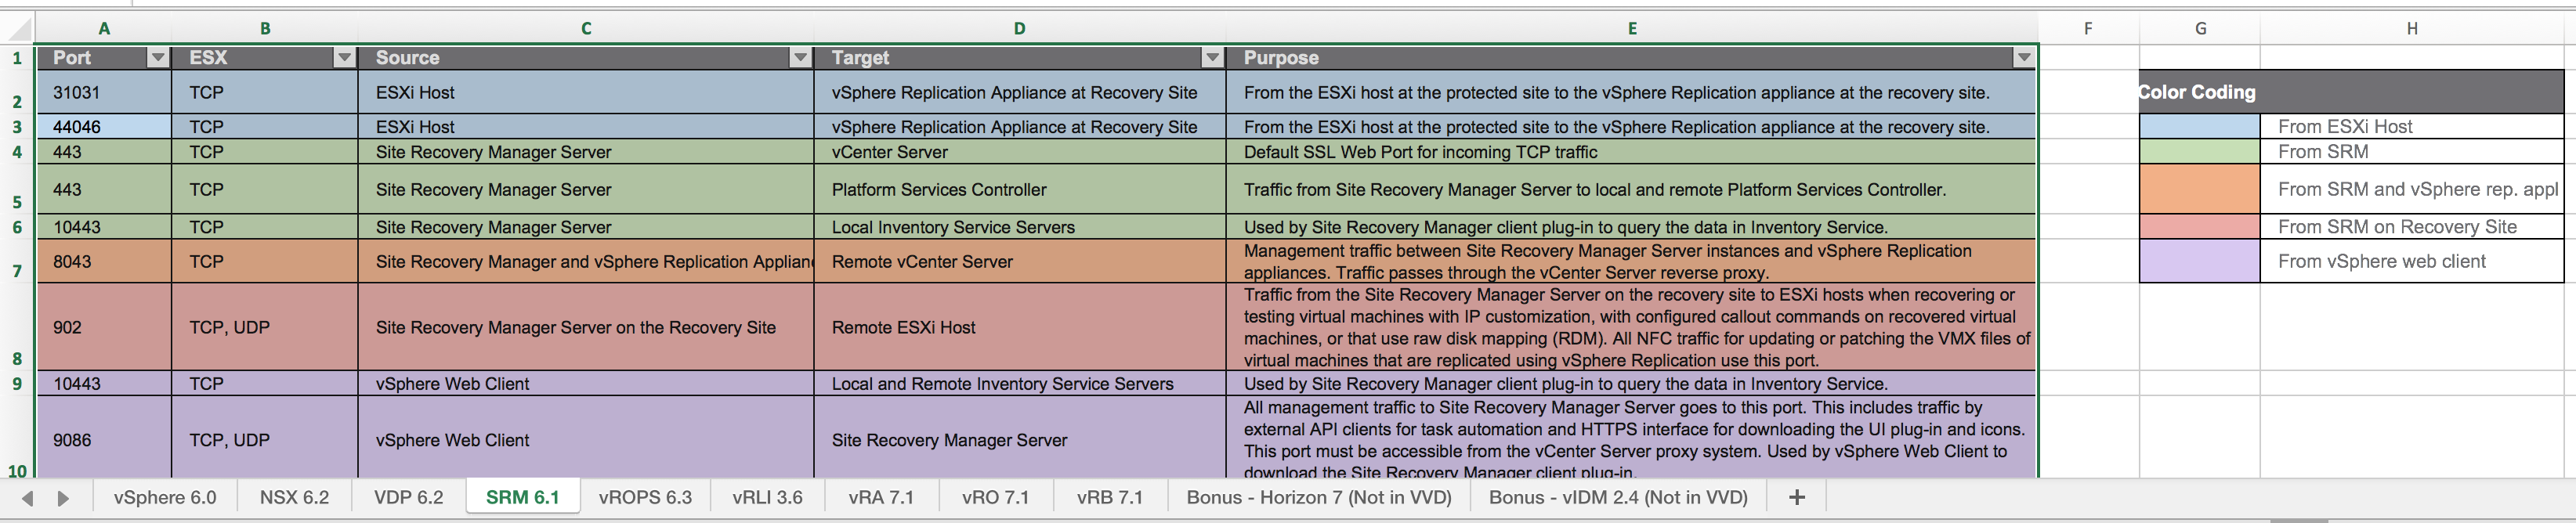Select the 'From vSphere web client' legend label
Screen dimensions: 2576x523
pyautogui.click(x=2412, y=261)
